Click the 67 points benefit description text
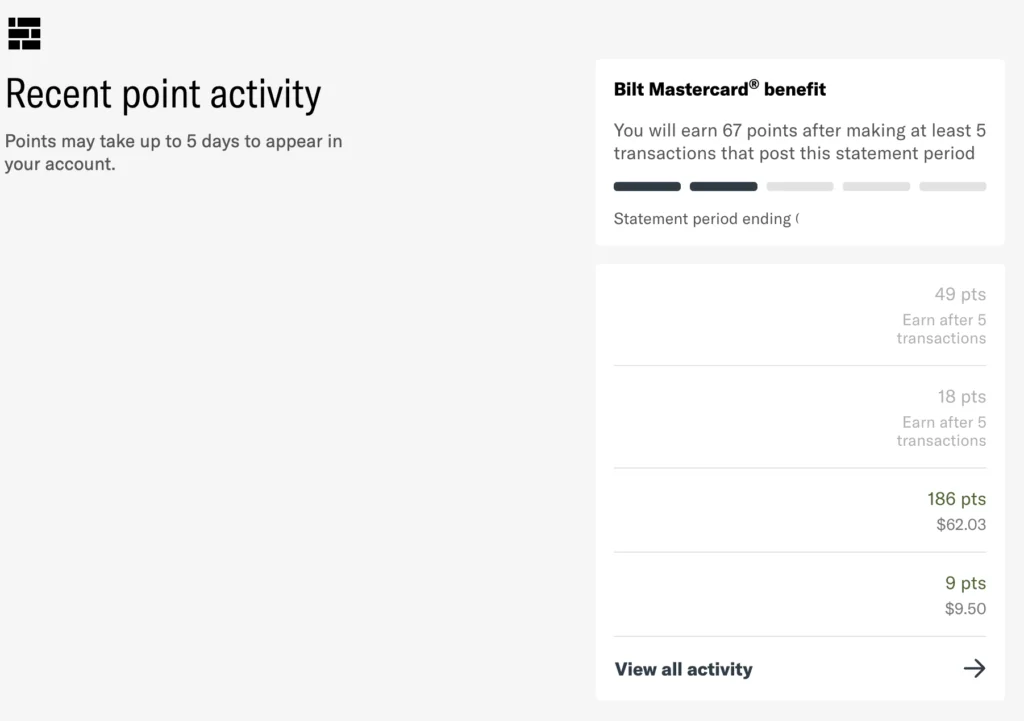The width and height of the screenshot is (1024, 721). click(x=799, y=141)
